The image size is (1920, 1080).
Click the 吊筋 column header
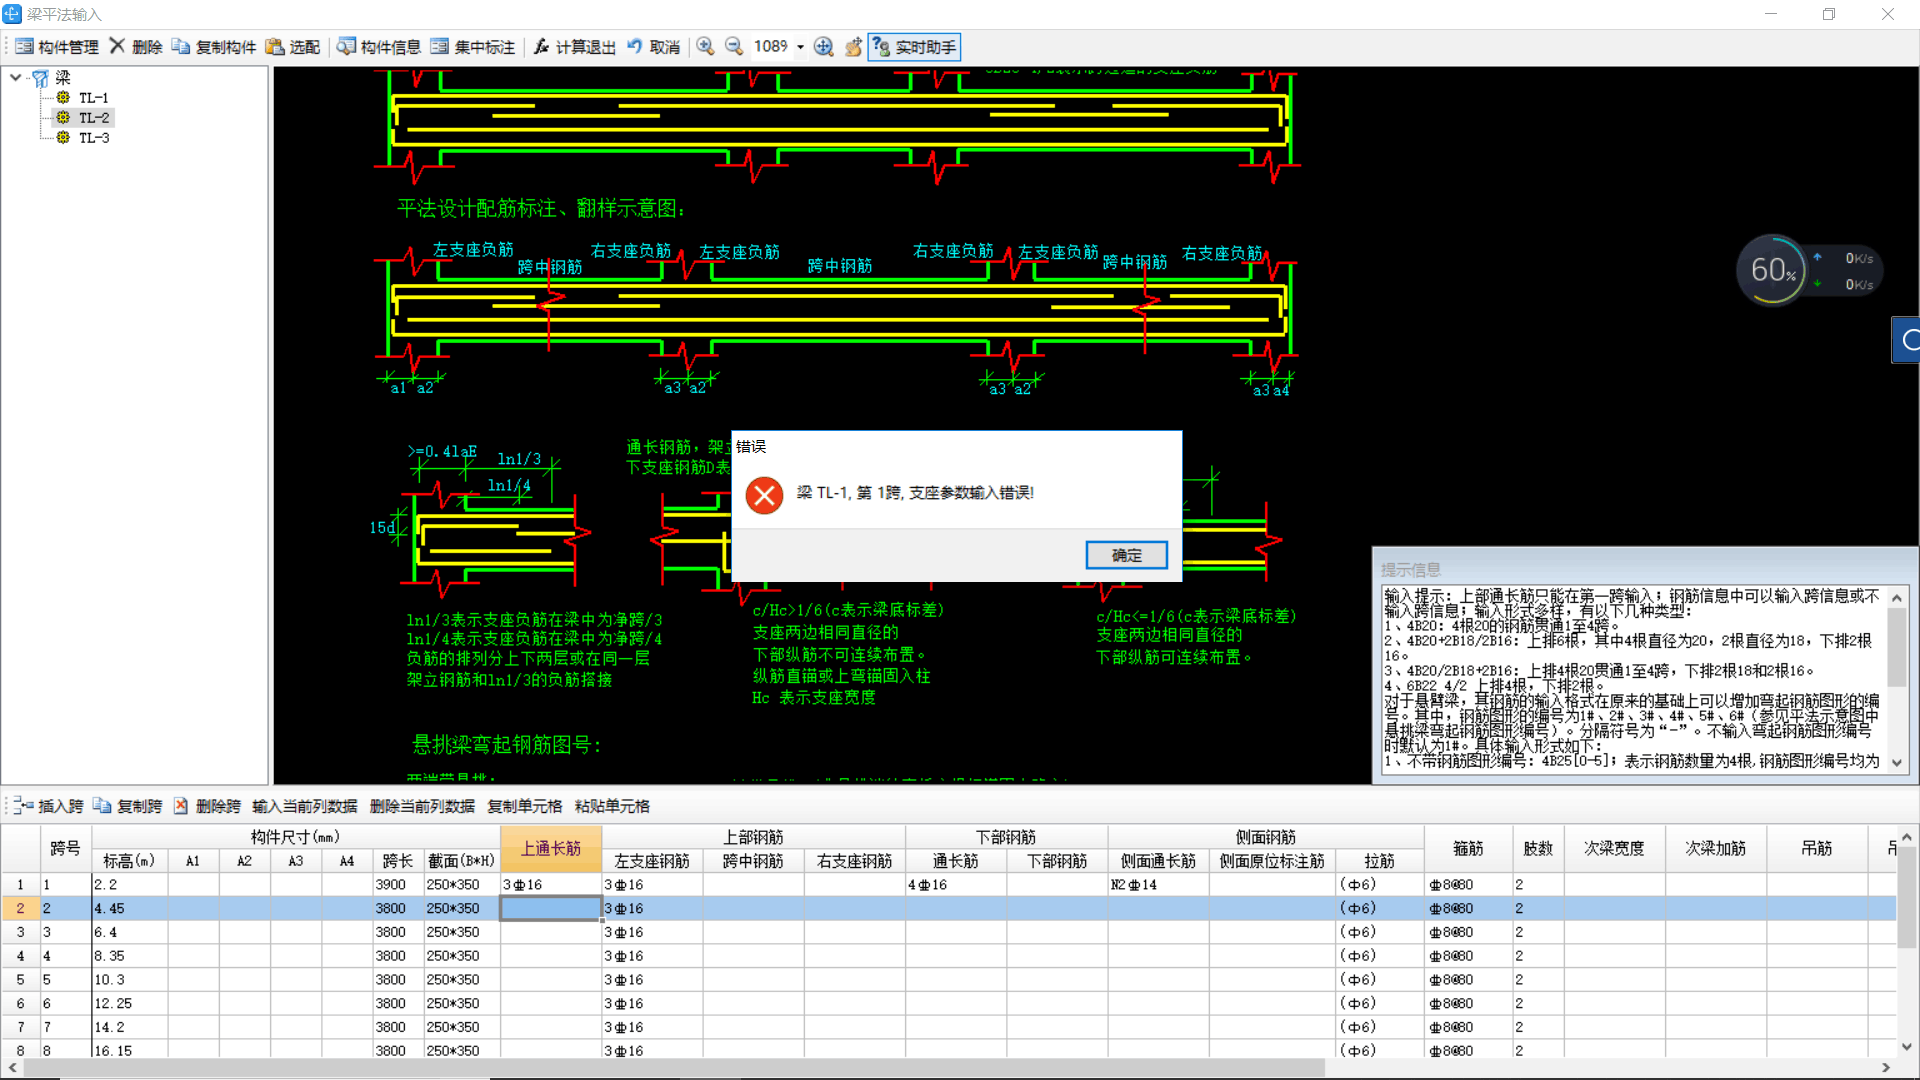(1817, 848)
